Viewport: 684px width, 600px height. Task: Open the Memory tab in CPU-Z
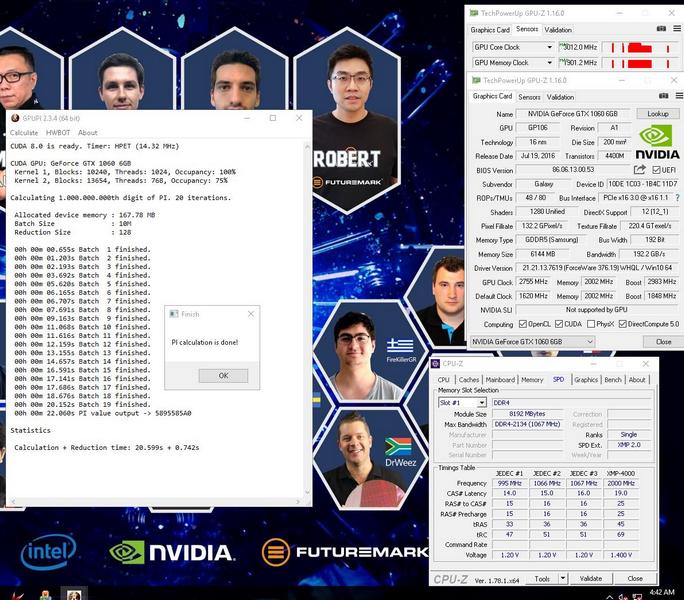532,380
